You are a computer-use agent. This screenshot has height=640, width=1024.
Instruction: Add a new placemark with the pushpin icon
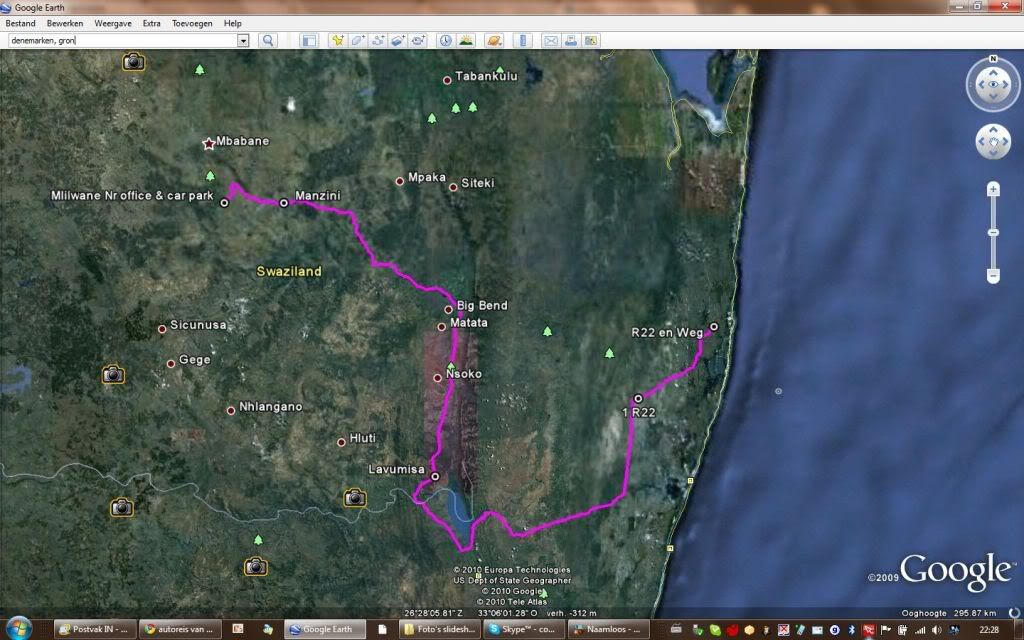(338, 41)
